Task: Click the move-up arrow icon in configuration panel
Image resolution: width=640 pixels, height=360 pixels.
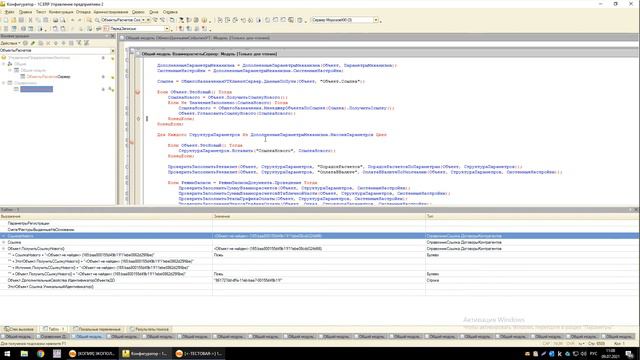Action: pos(56,43)
